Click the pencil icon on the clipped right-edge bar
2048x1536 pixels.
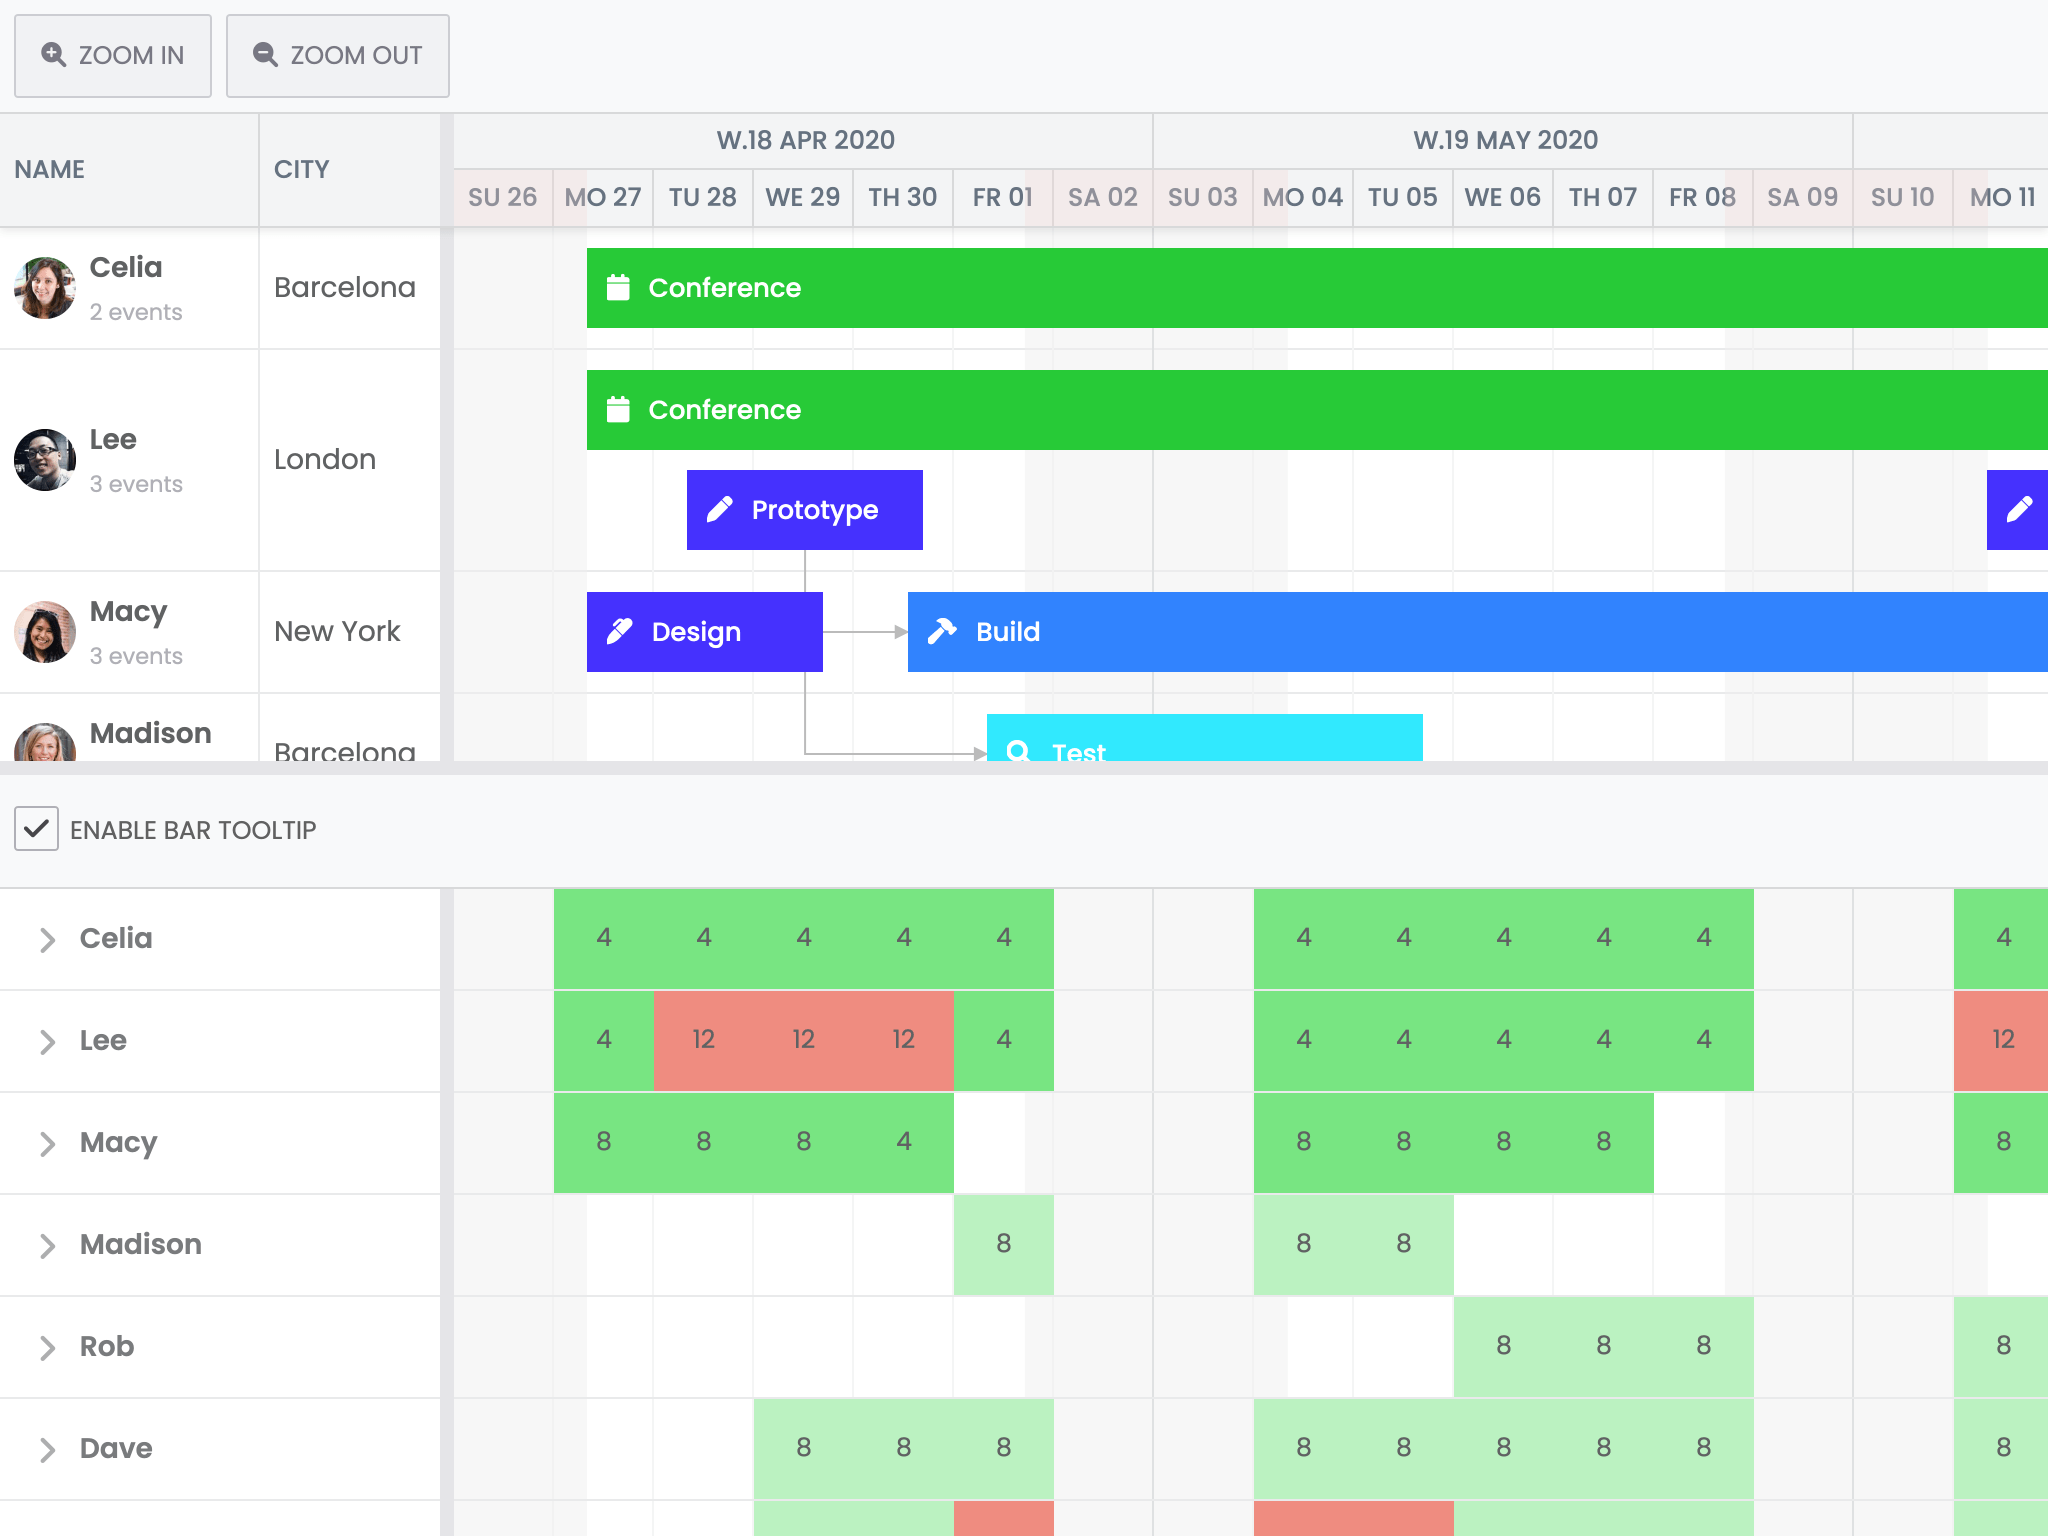[x=2018, y=509]
